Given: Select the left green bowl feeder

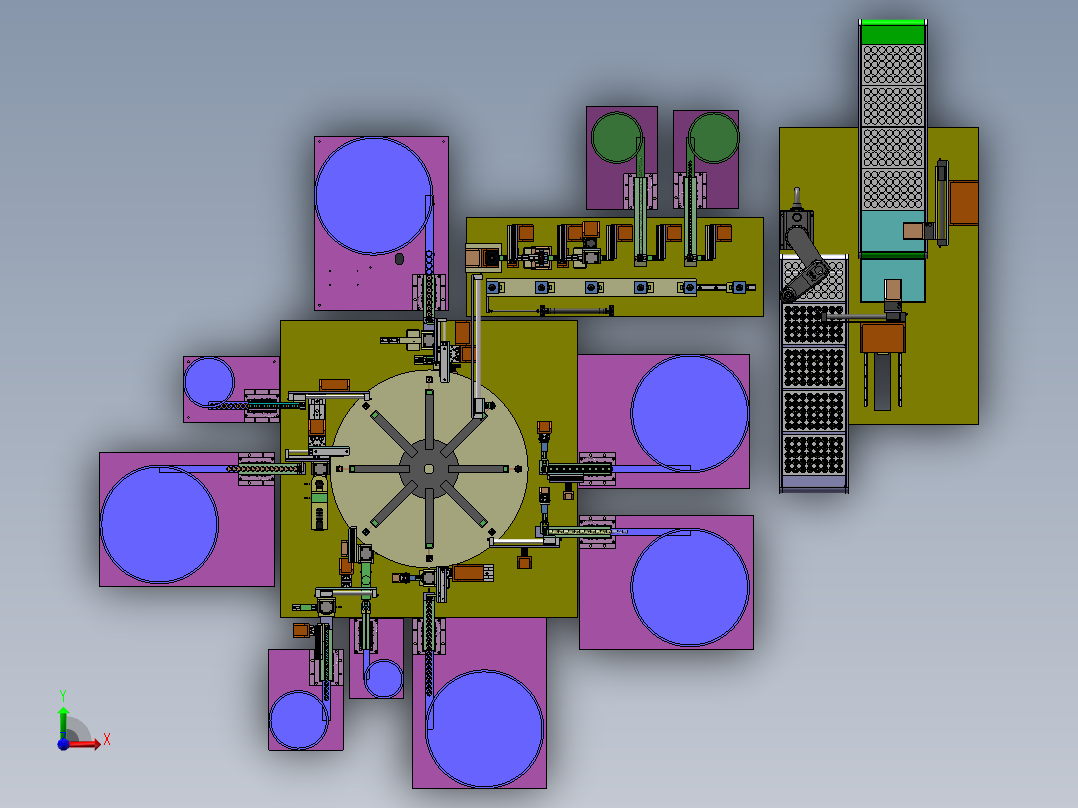Looking at the screenshot, I should click(617, 138).
